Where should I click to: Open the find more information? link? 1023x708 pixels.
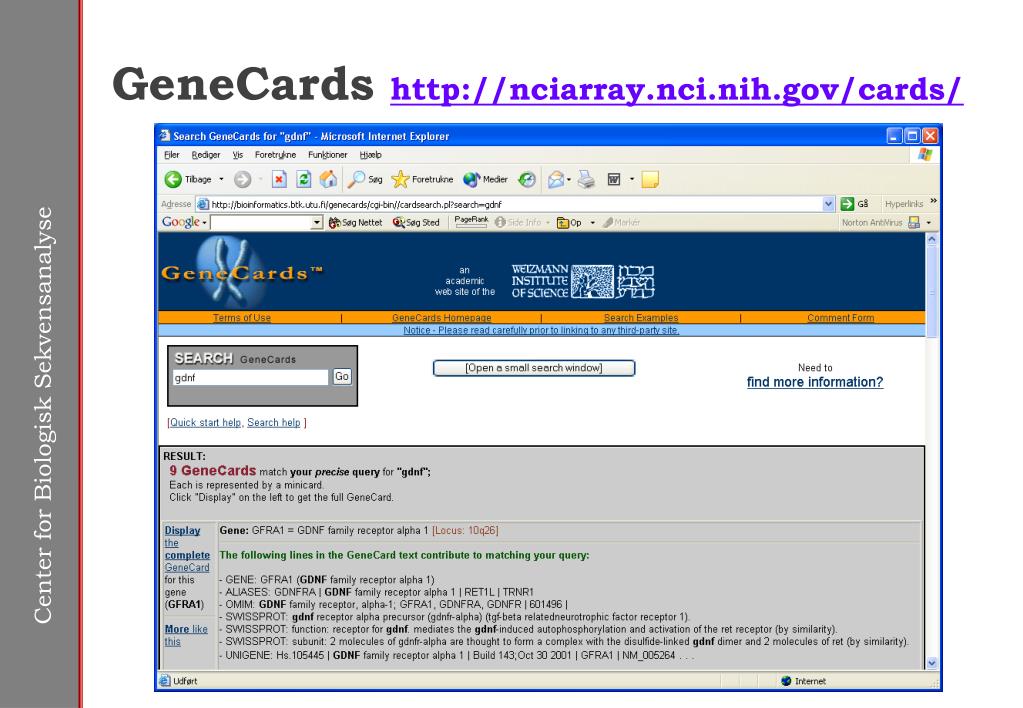[x=815, y=382]
